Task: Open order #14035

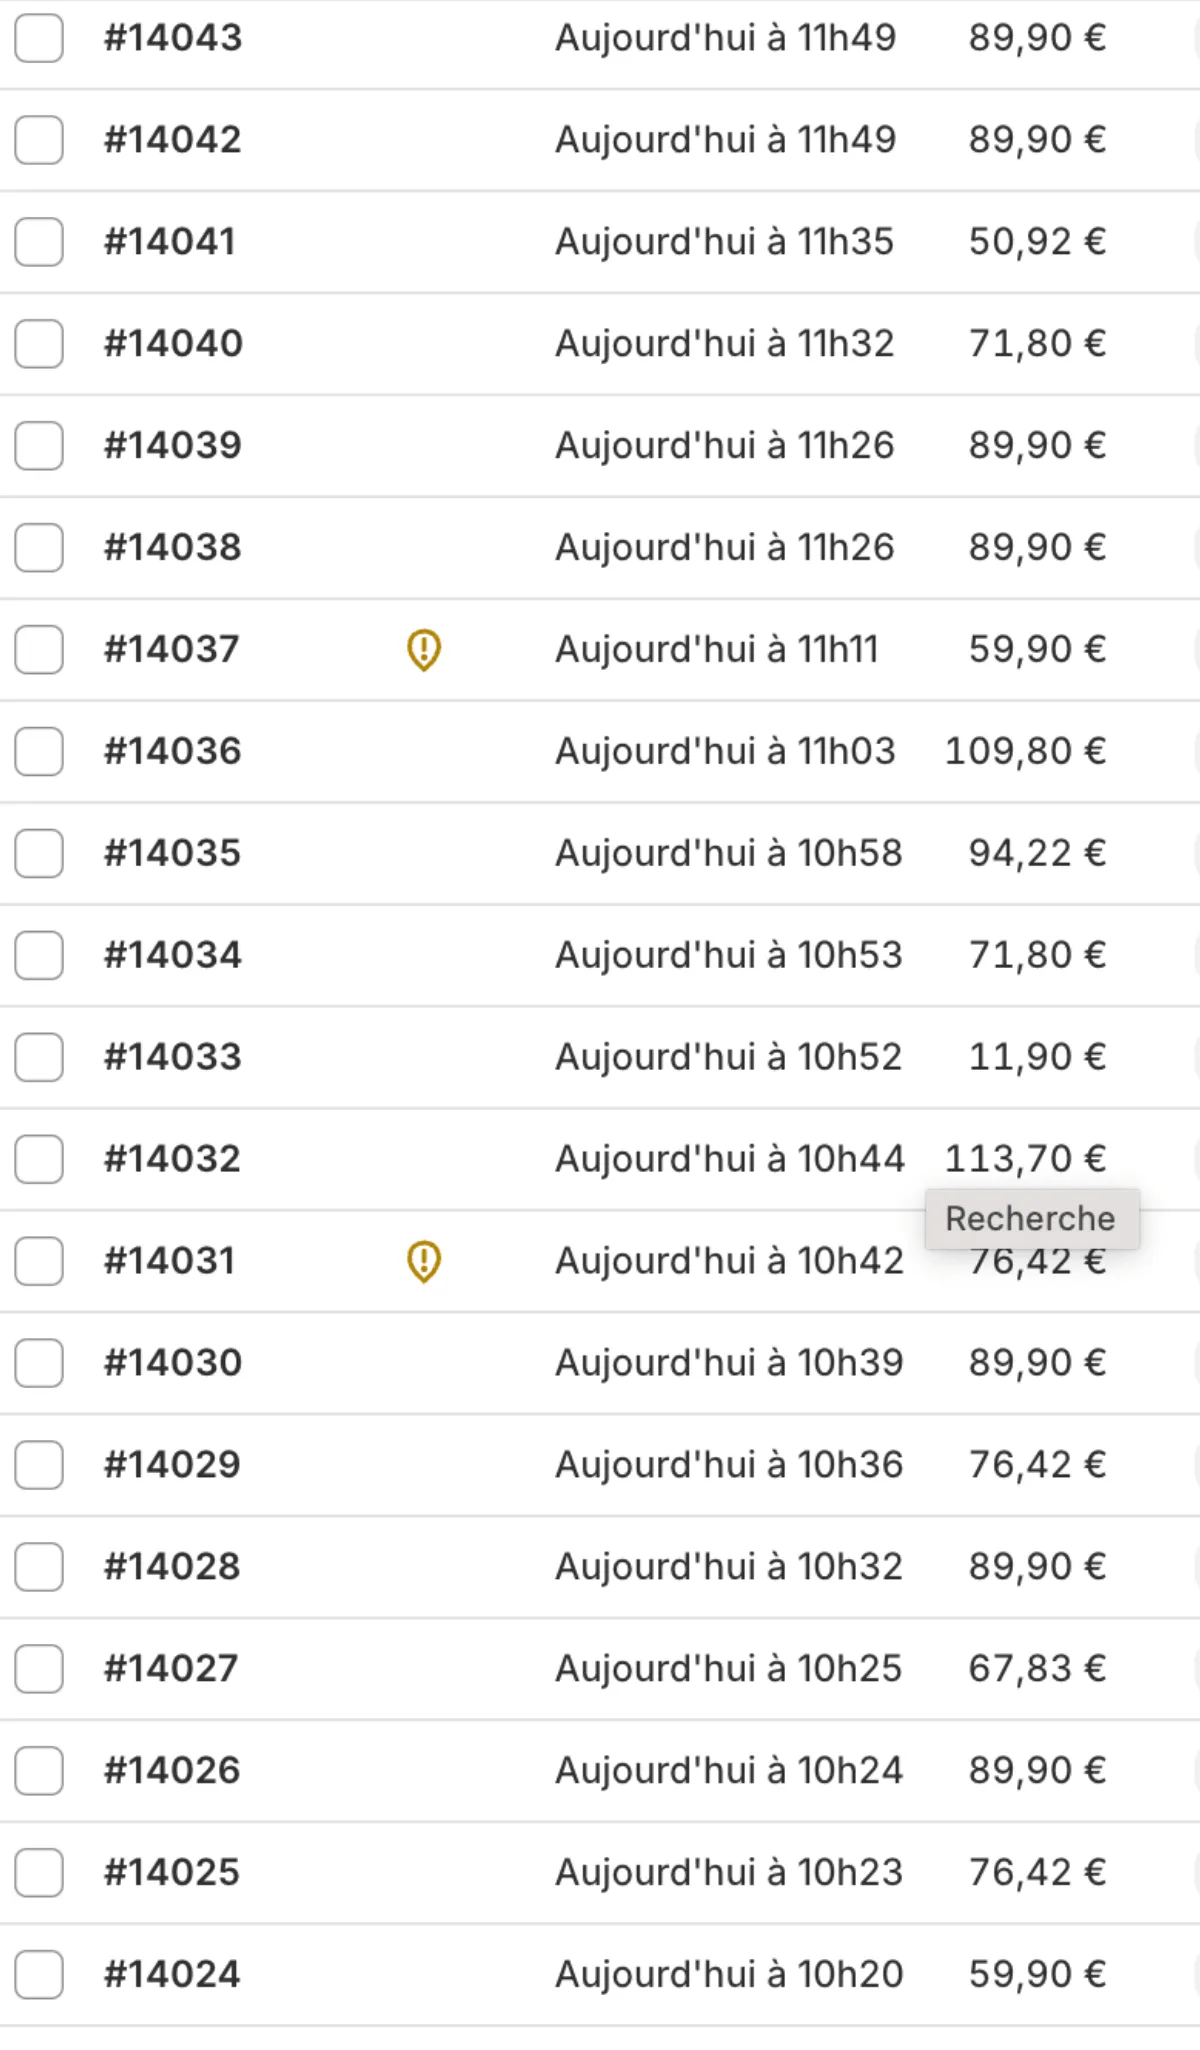Action: pyautogui.click(x=173, y=853)
